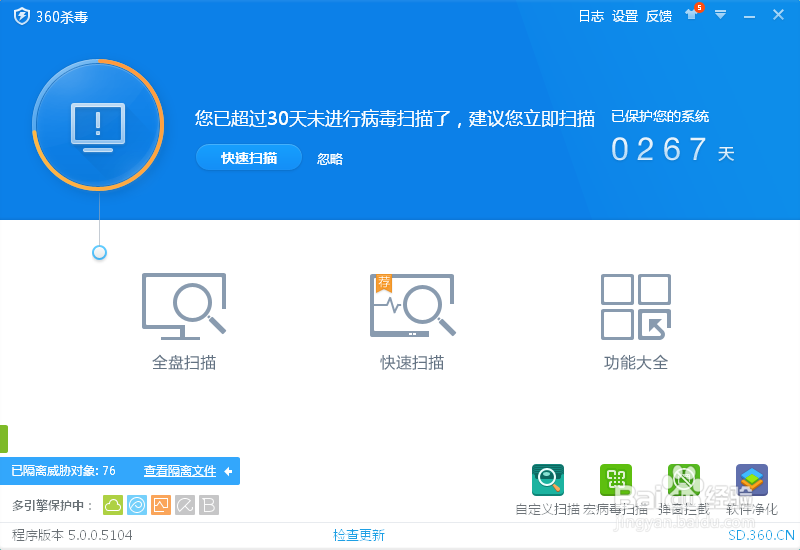Collapse quarantine banner with arrow
Screen dimensions: 800x550
[229, 471]
